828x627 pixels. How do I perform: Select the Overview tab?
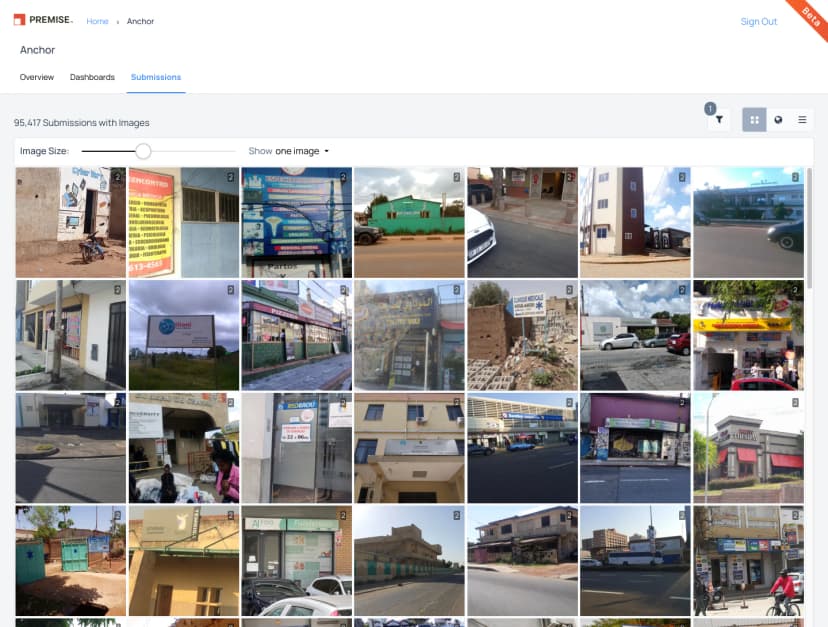[x=37, y=77]
